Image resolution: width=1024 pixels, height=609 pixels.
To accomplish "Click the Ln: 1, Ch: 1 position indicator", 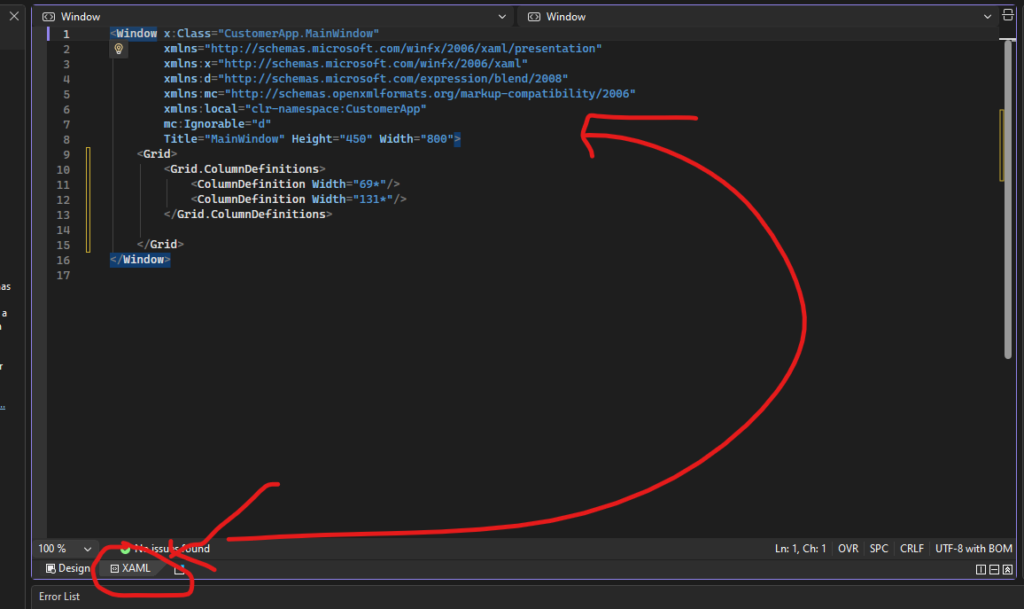I will (x=800, y=548).
